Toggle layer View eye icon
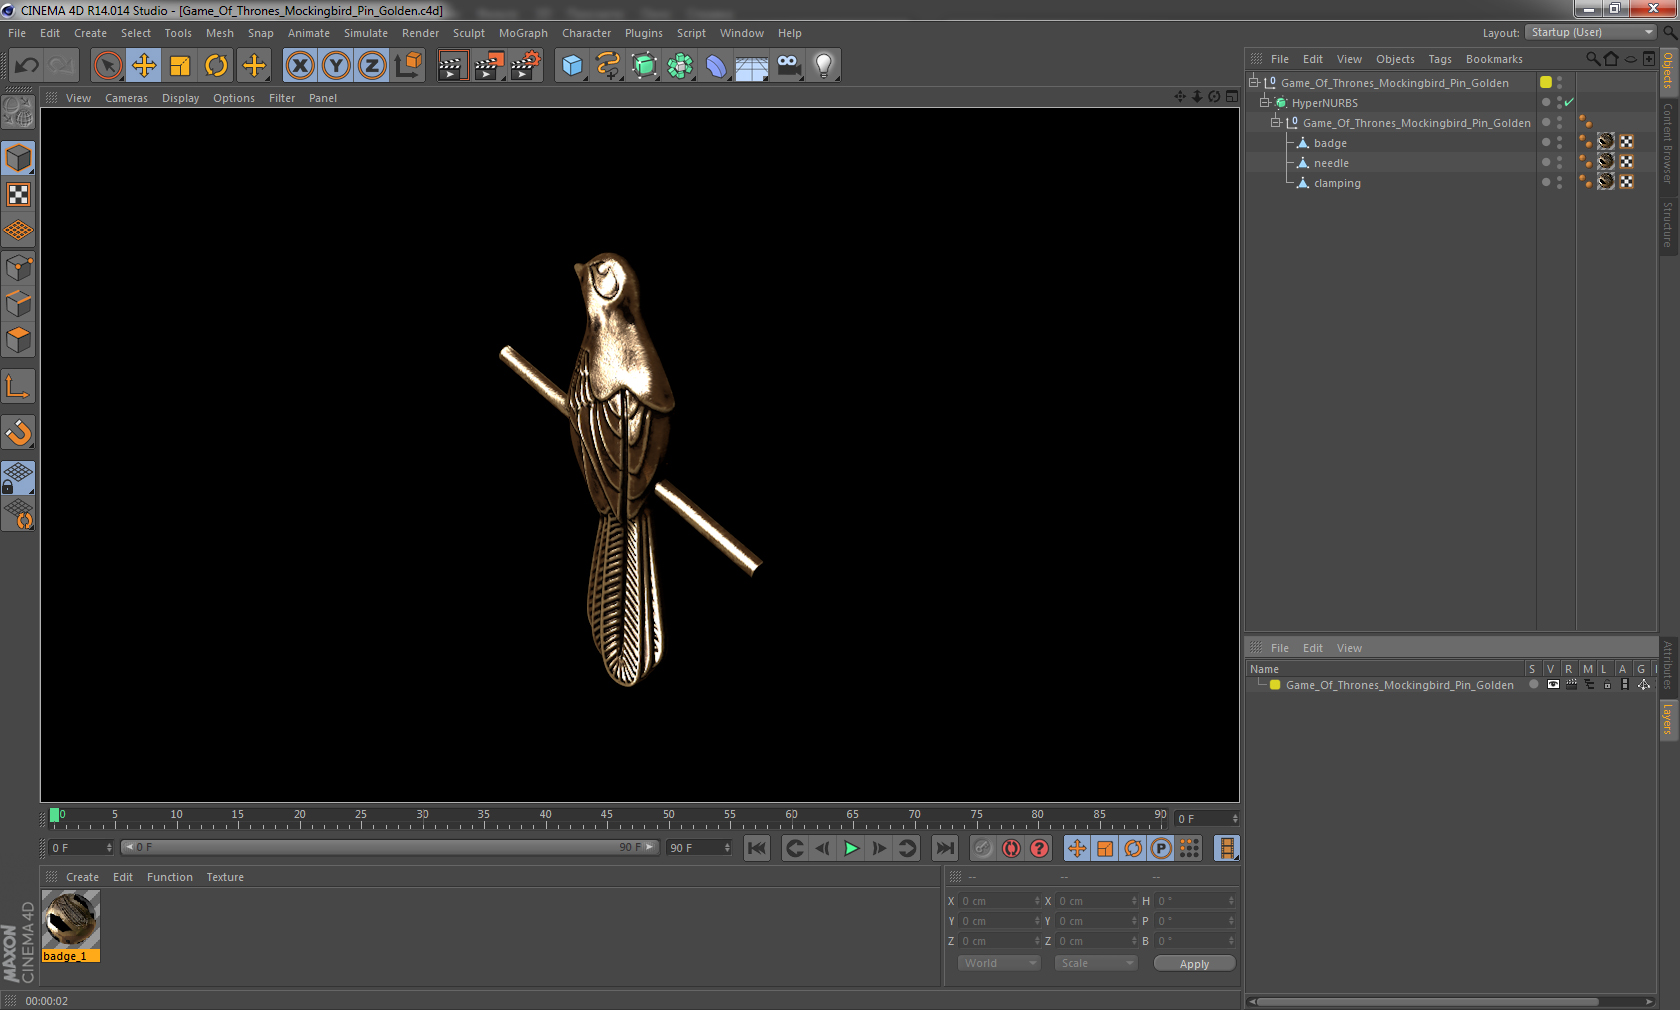This screenshot has height=1010, width=1680. [x=1553, y=685]
